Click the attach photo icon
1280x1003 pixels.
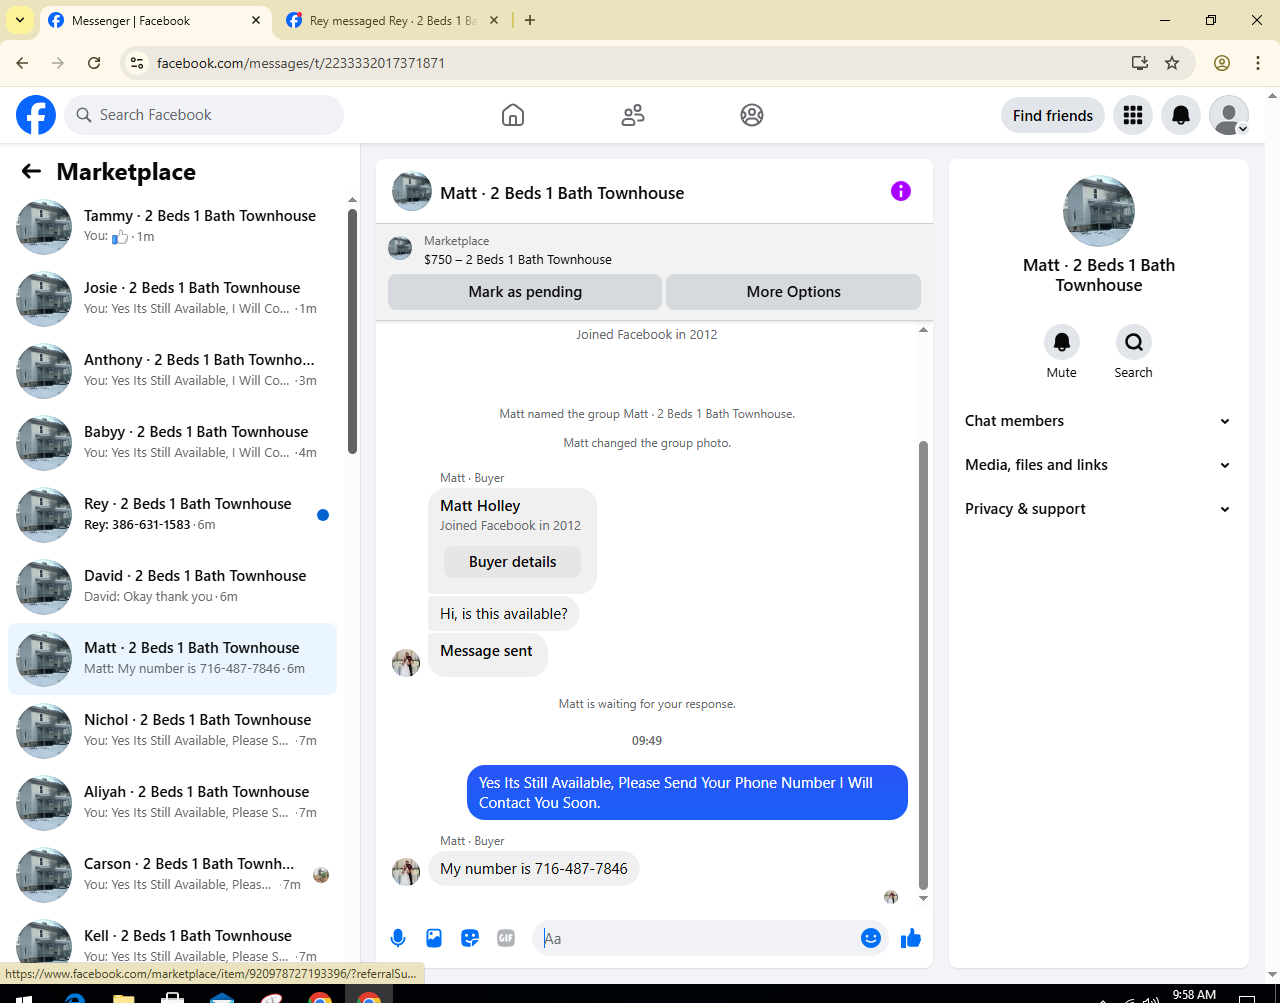[434, 938]
